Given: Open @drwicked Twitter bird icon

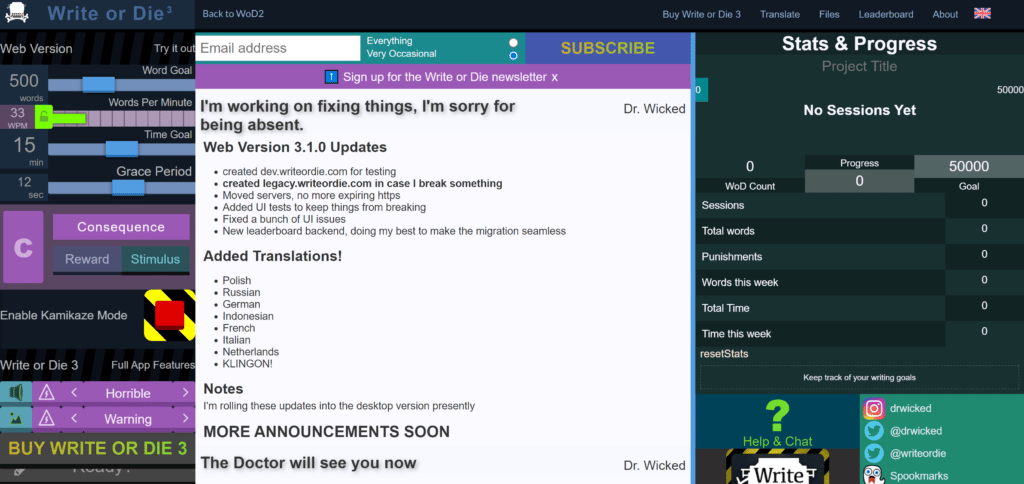Looking at the screenshot, I should [874, 431].
